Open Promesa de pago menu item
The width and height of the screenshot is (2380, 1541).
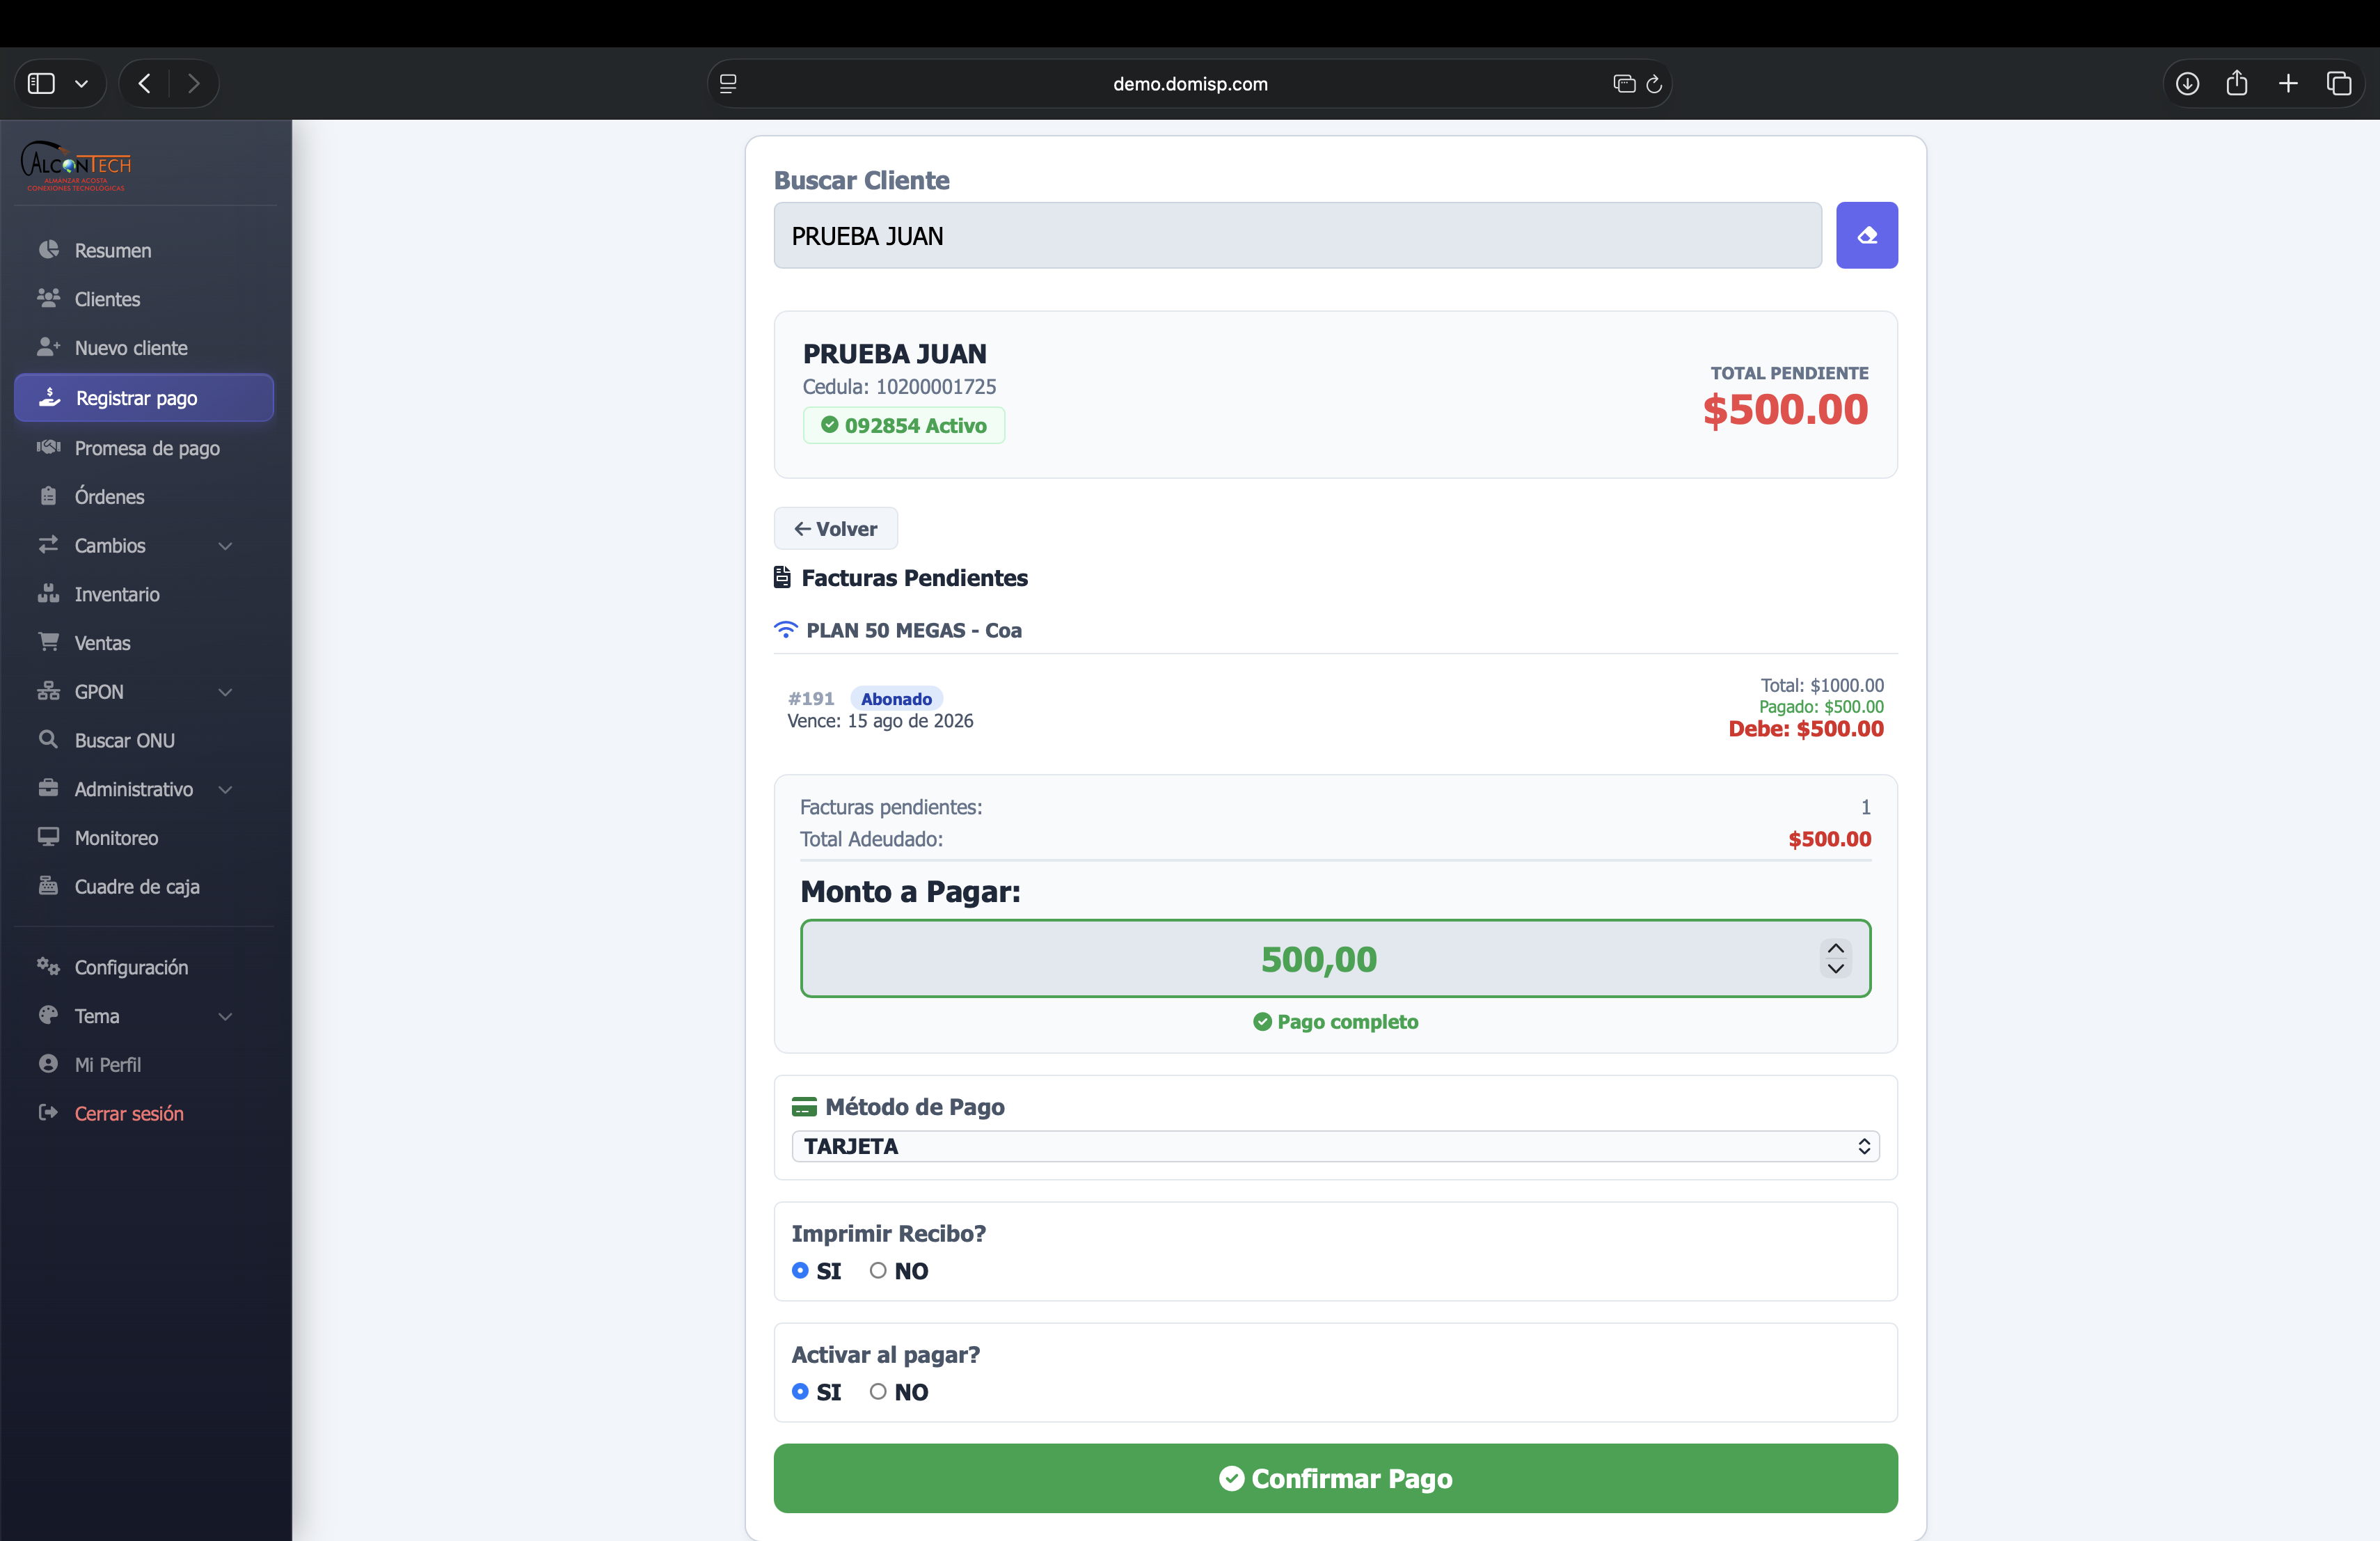pyautogui.click(x=144, y=448)
